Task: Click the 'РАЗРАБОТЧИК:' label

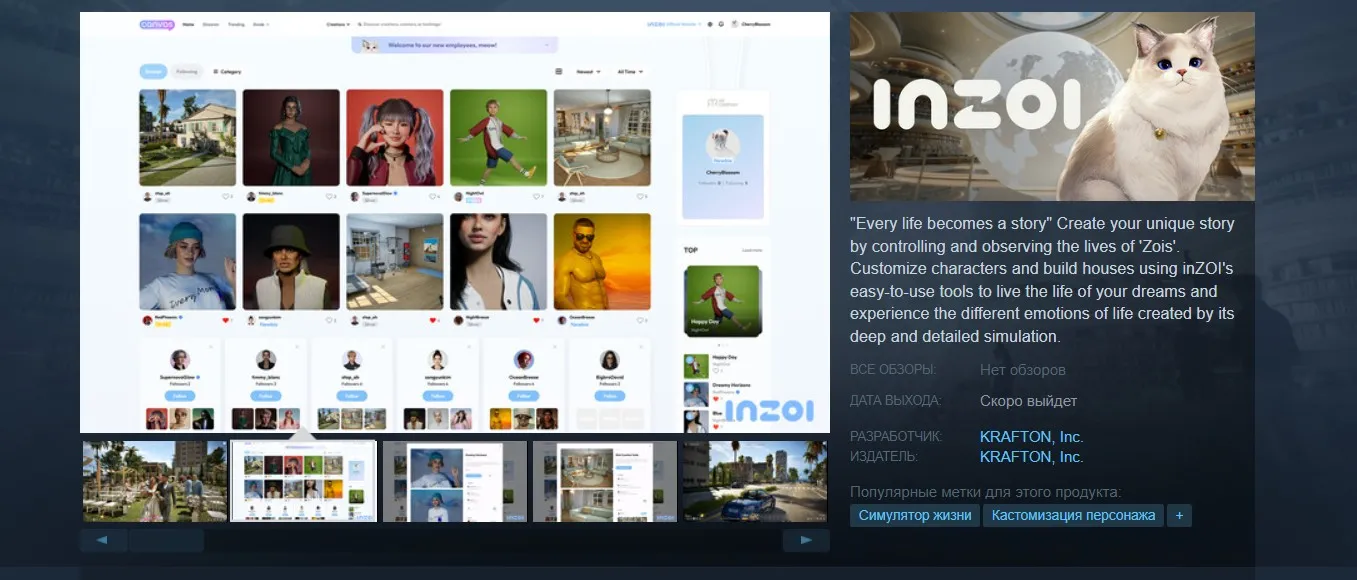Action: tap(896, 437)
